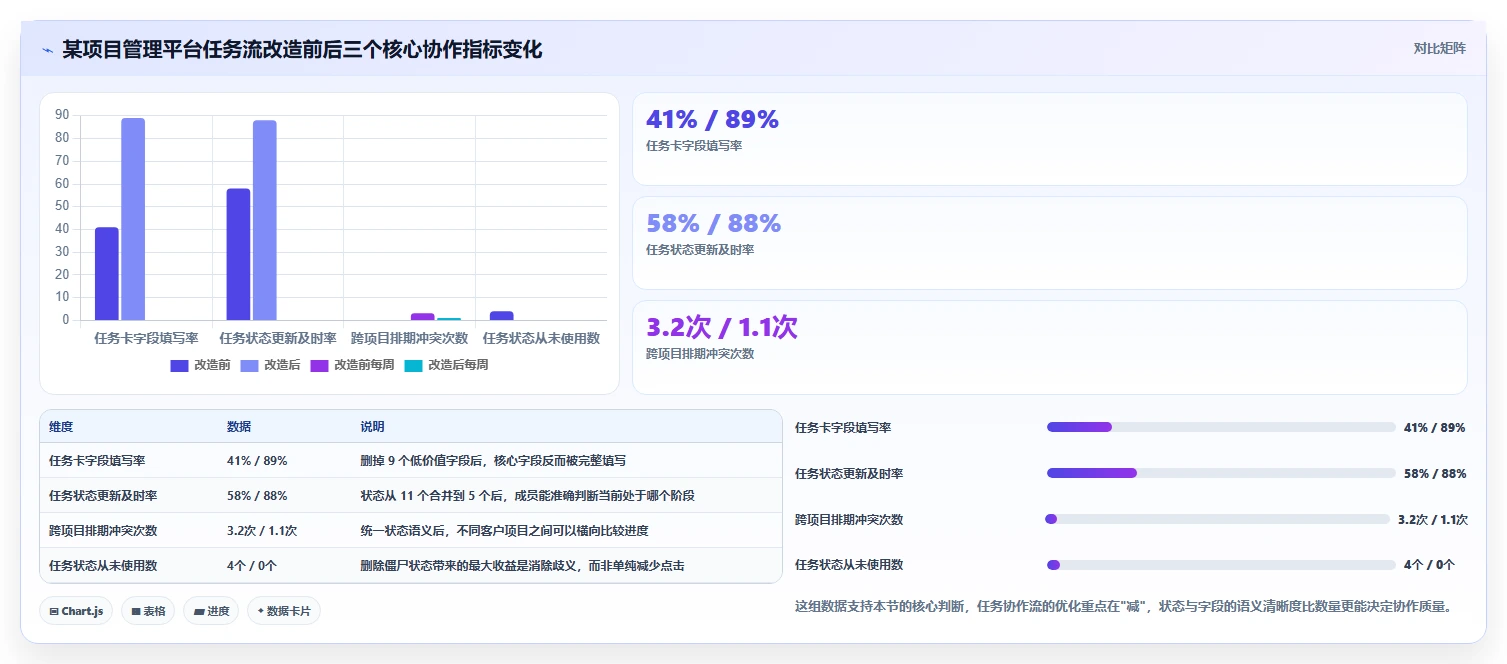
Task: Select the 跨项目排期冲突次数 table row cell
Action: 103,531
